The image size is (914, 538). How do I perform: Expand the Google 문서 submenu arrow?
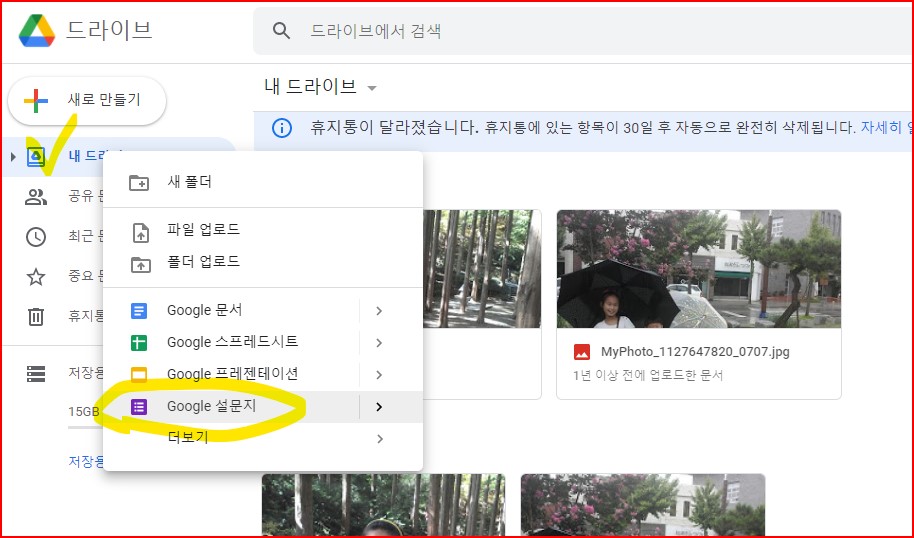[x=379, y=311]
